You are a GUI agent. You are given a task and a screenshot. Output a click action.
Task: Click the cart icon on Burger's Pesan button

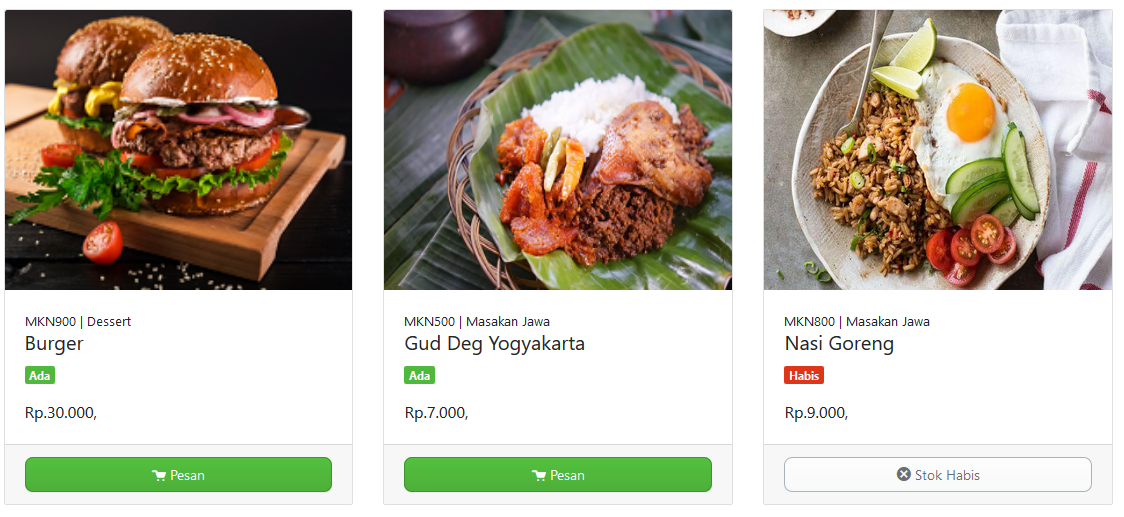[x=159, y=475]
